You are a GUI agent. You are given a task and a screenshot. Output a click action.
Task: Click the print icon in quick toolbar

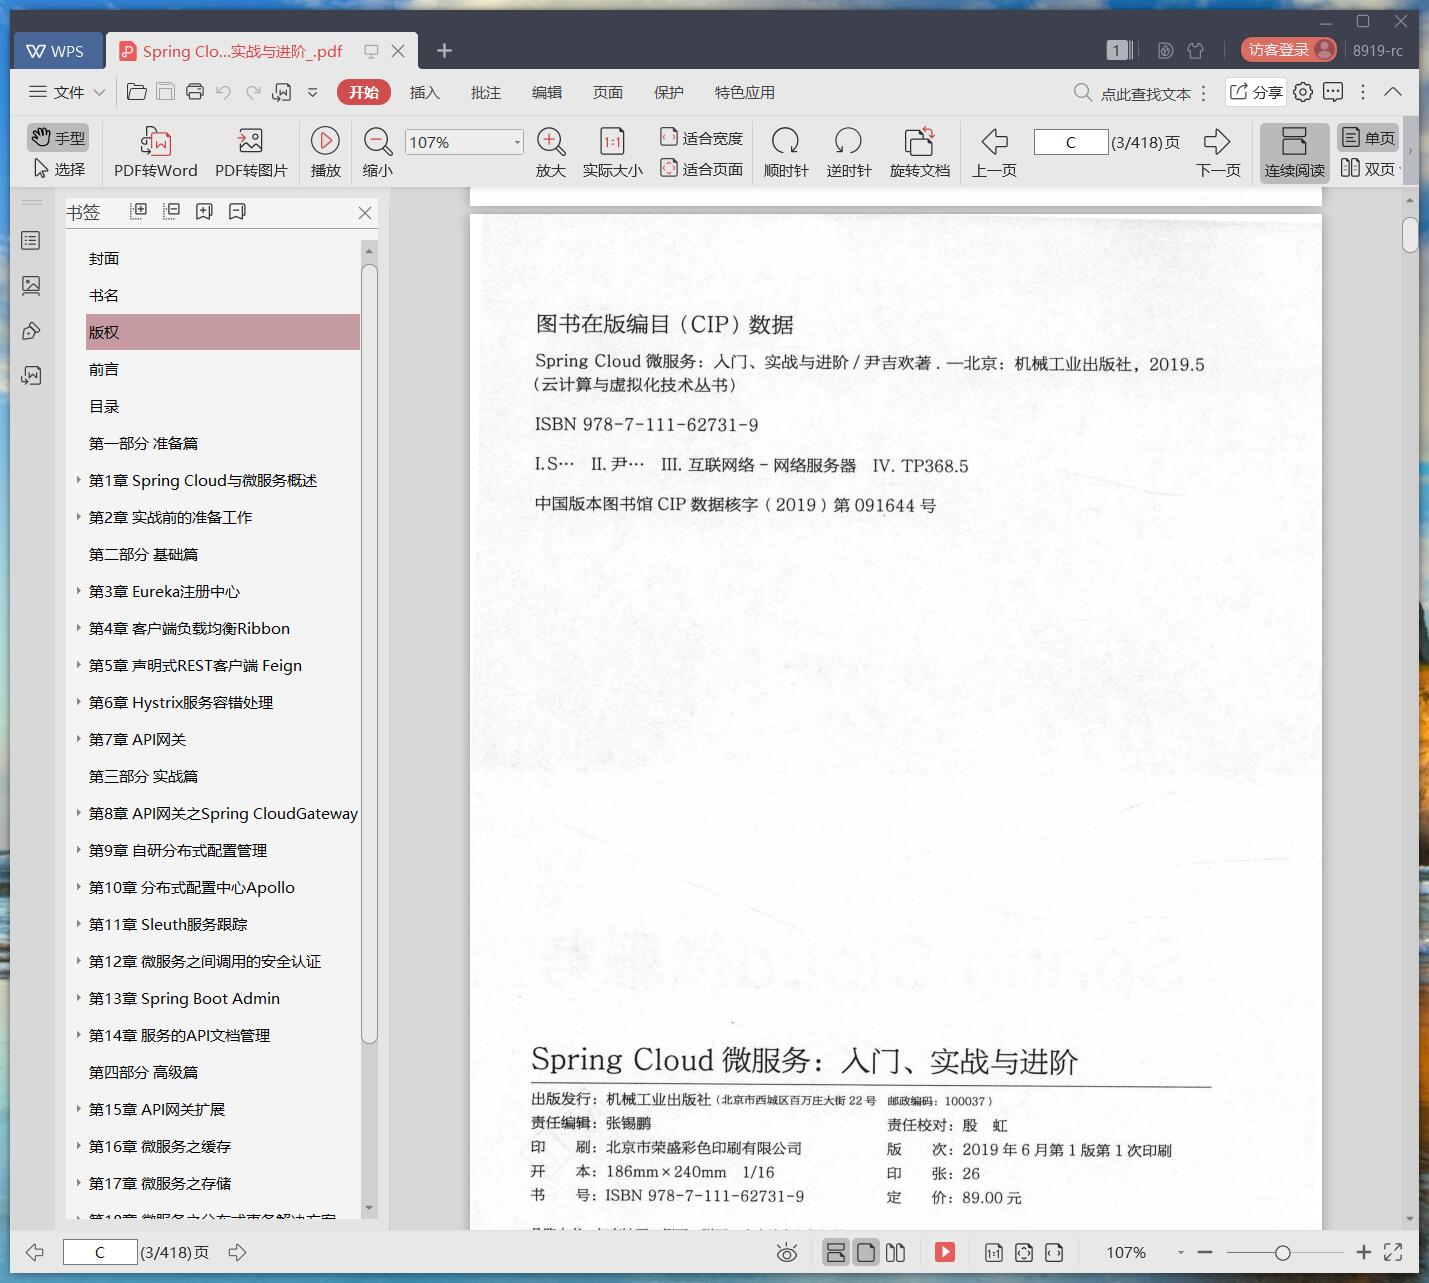tap(195, 92)
